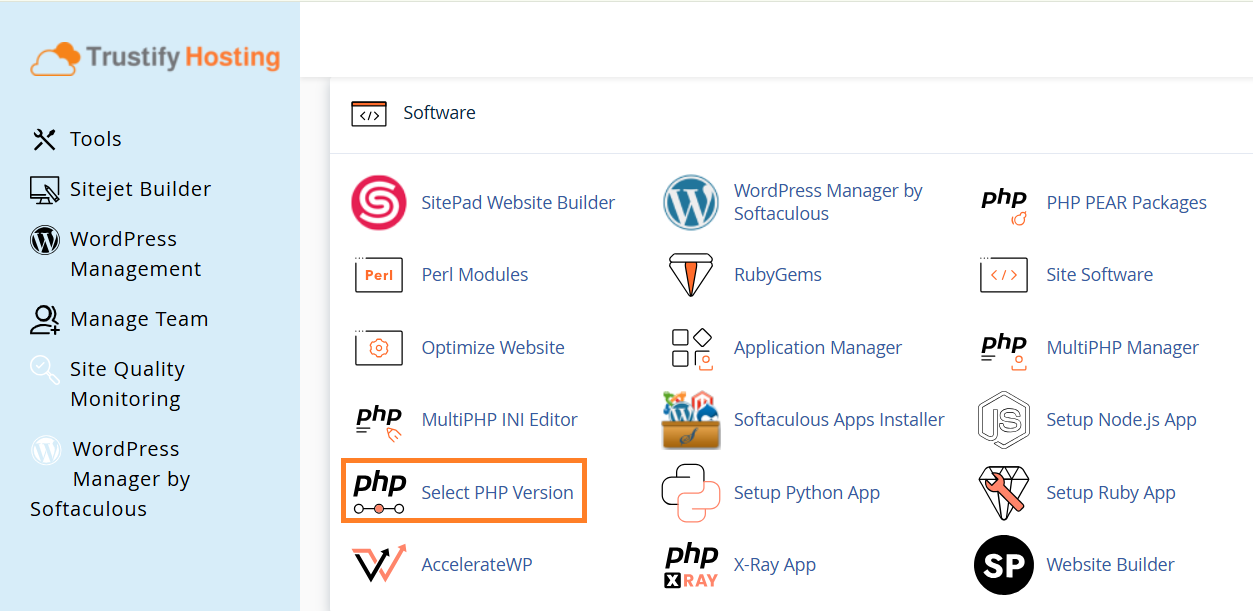Click the PHP PEAR Packages icon
Screen dimensions: 1253x611
(1004, 205)
